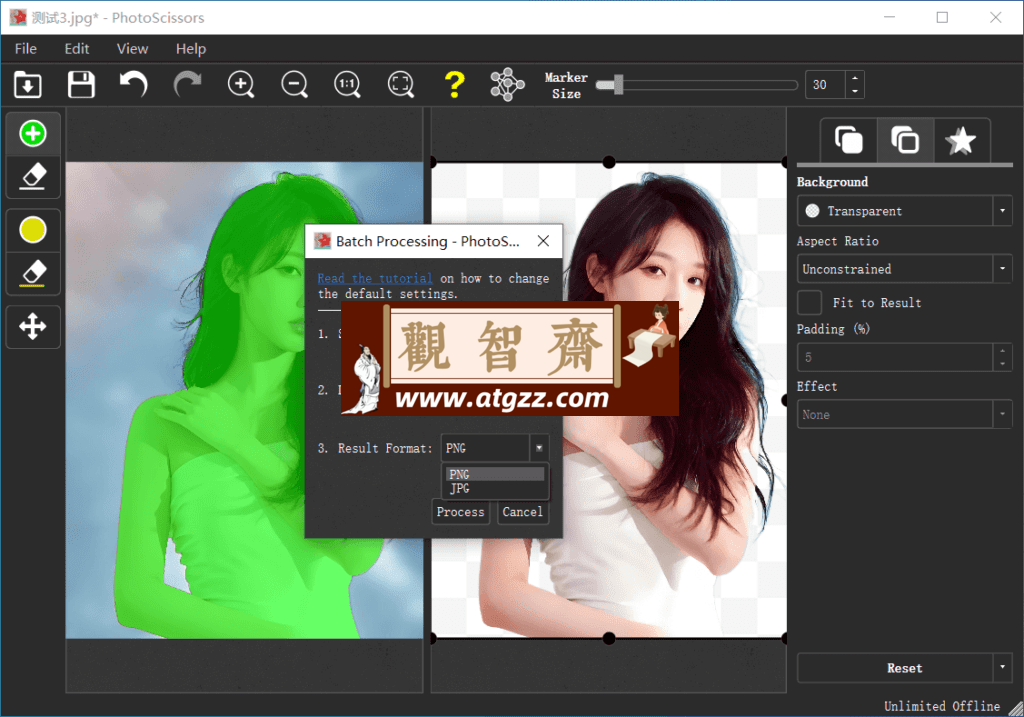The width and height of the screenshot is (1024, 717).
Task: Close the Batch Processing dialog
Action: click(543, 241)
